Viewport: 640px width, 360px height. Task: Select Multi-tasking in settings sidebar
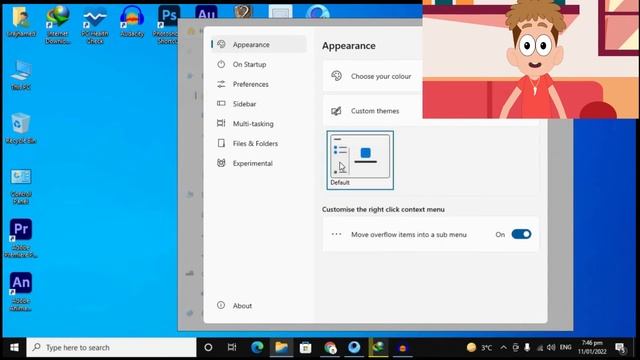tap(259, 124)
